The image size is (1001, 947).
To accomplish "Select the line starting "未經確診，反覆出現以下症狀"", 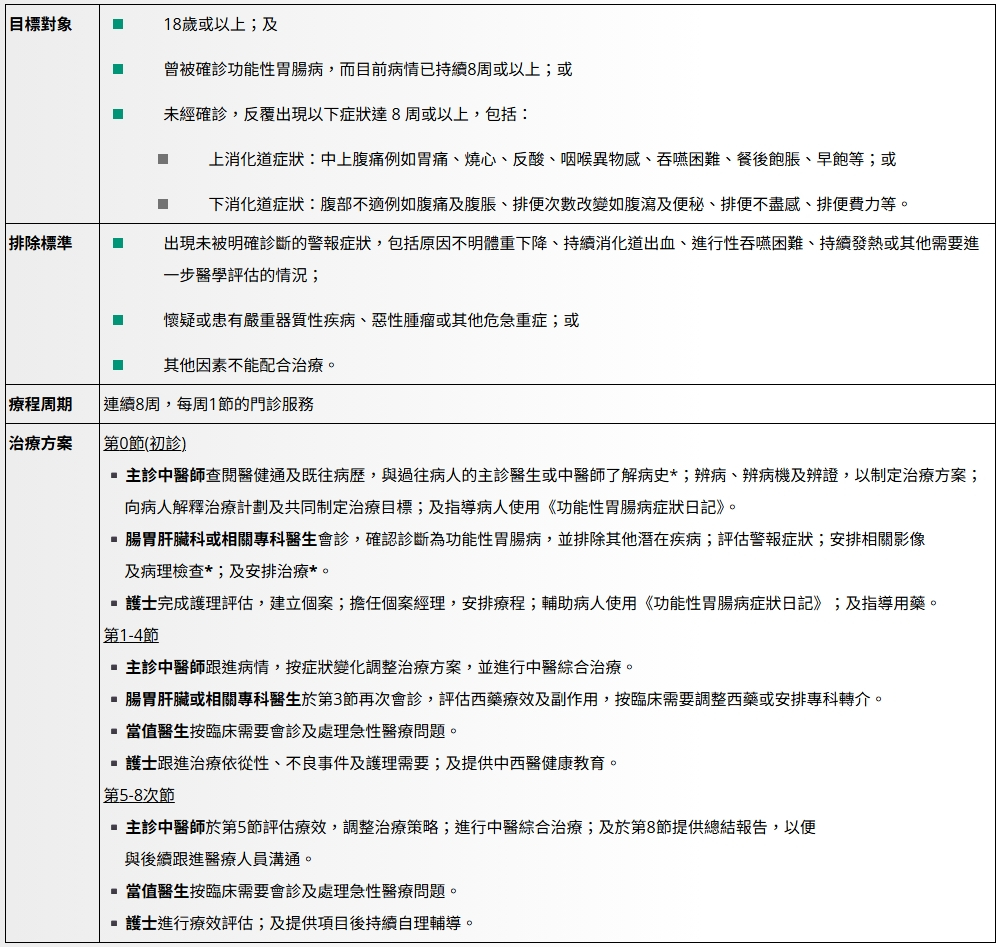I will pos(347,114).
